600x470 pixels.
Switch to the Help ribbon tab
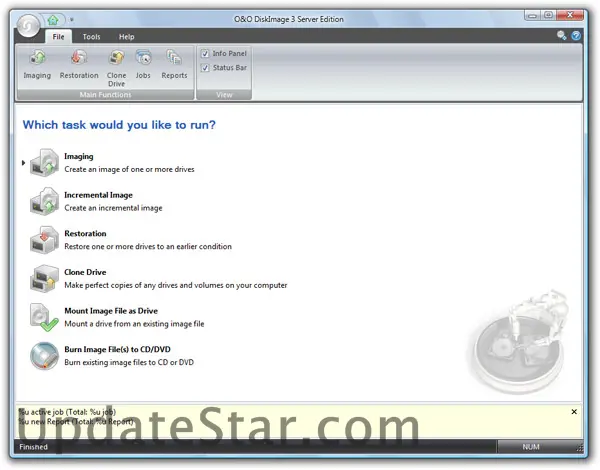(126, 37)
